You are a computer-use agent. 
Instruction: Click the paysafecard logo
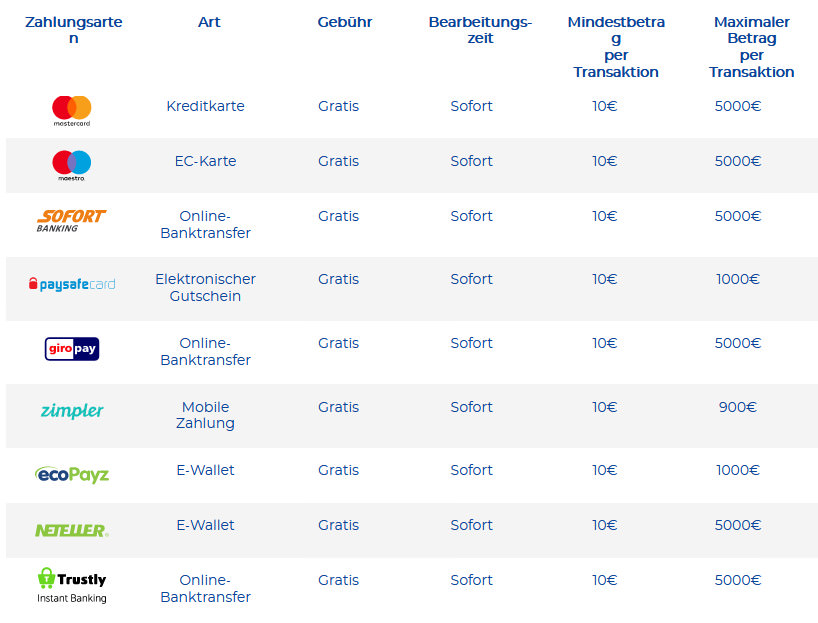point(72,284)
